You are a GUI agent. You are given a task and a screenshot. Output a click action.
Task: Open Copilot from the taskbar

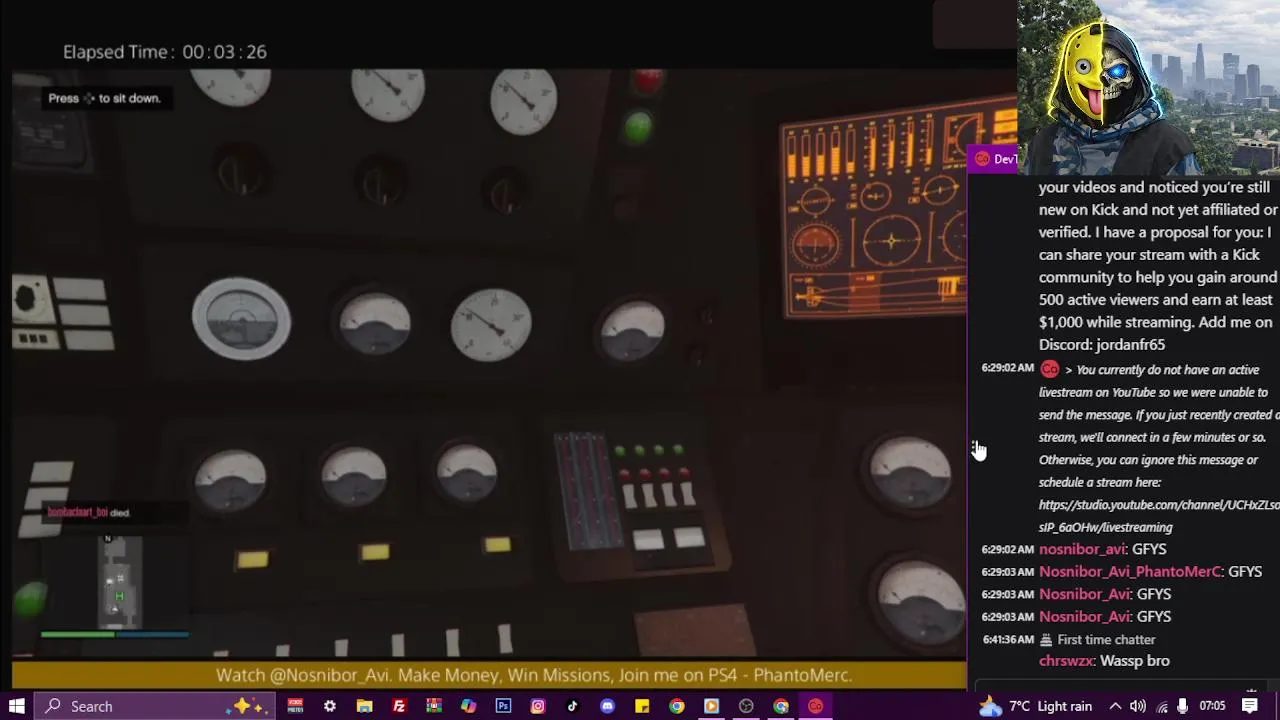click(x=468, y=706)
